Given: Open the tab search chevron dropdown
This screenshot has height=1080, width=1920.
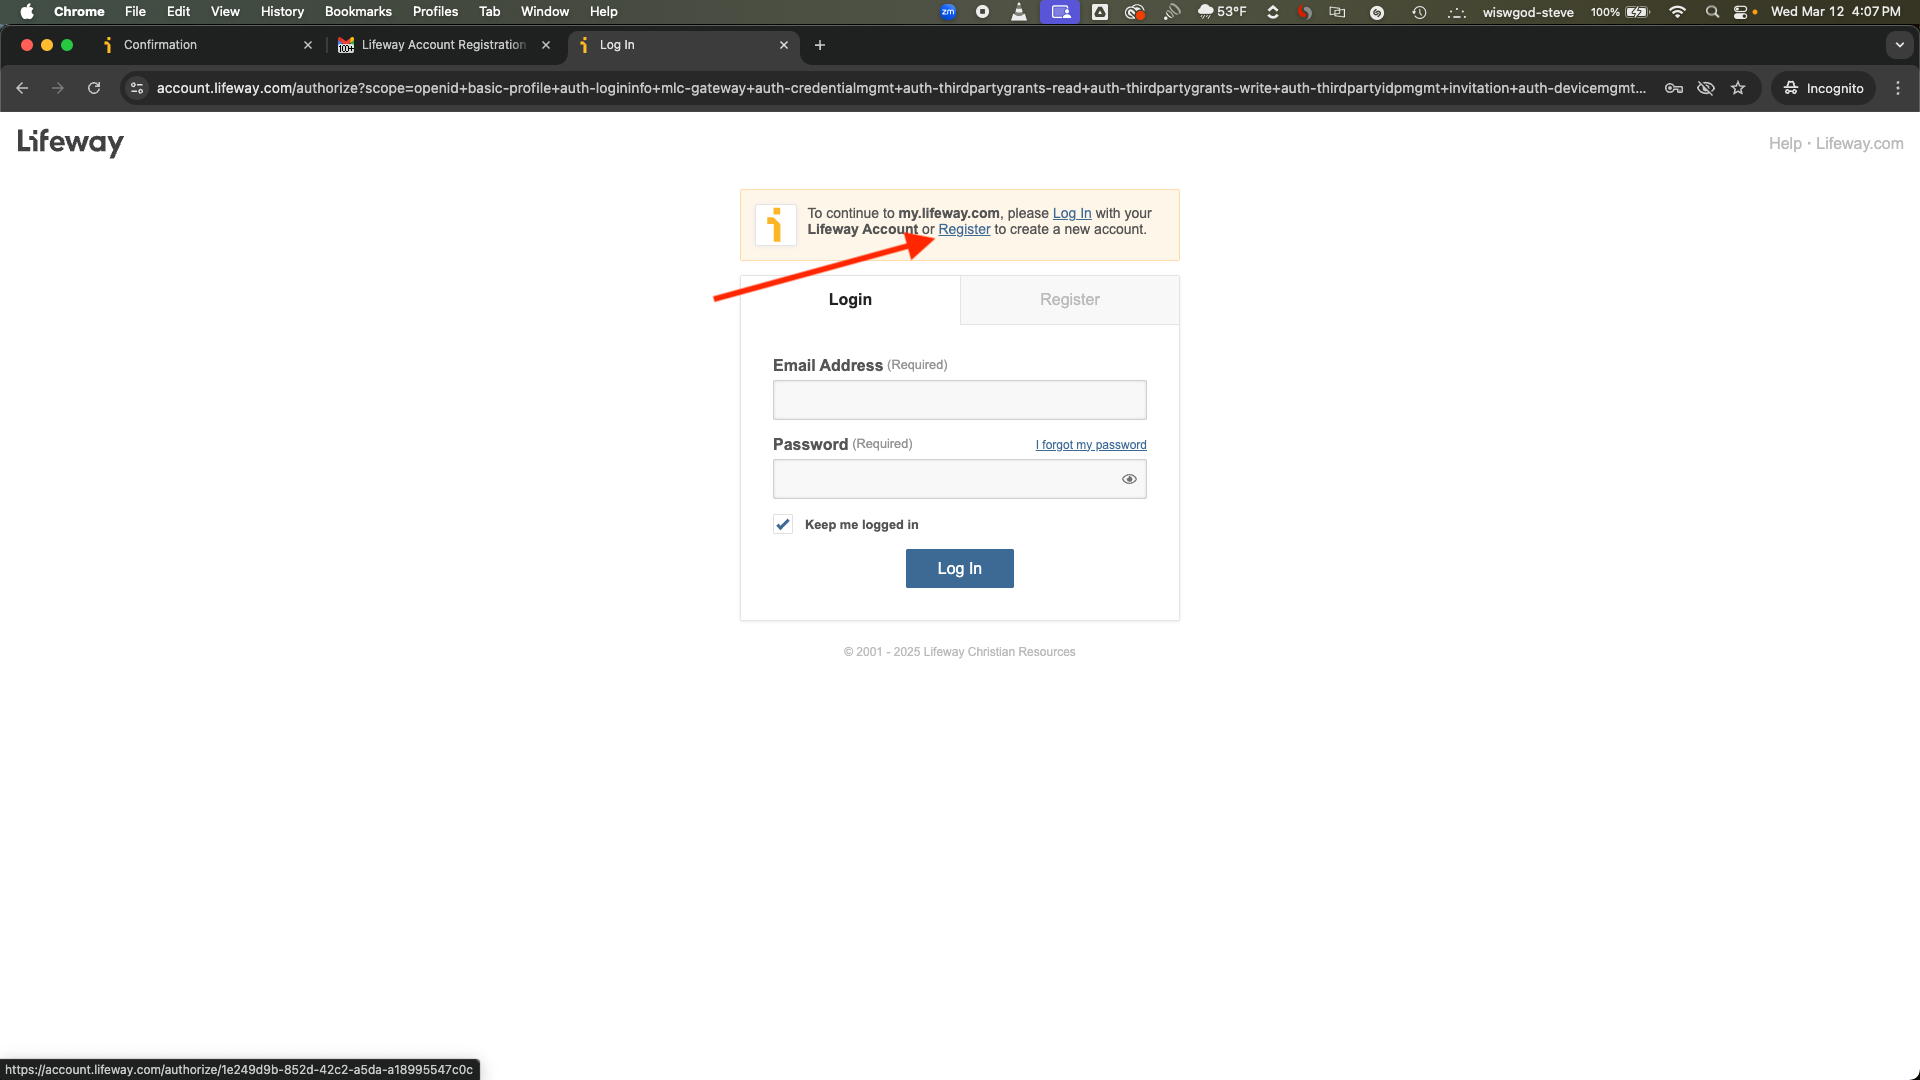Looking at the screenshot, I should [x=1899, y=45].
